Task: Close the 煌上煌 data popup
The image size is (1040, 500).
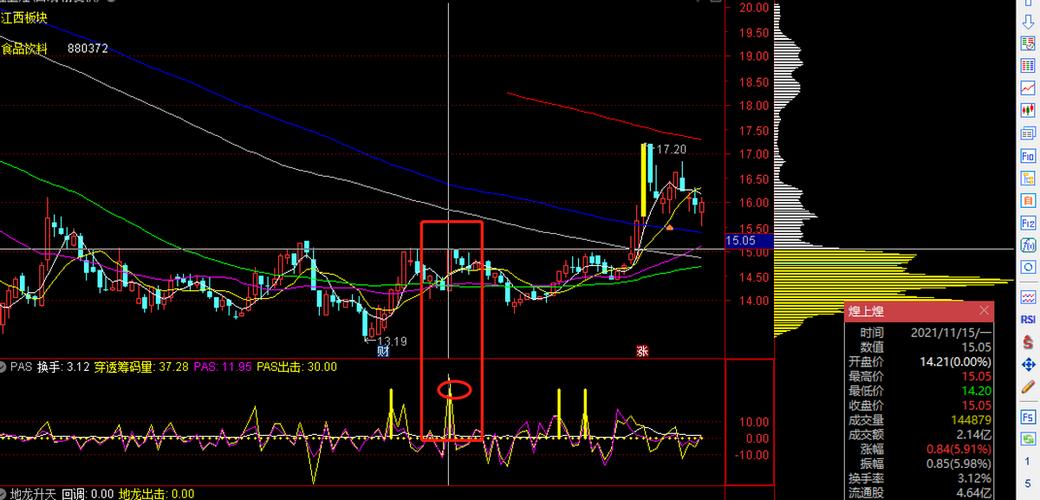Action: (x=984, y=310)
